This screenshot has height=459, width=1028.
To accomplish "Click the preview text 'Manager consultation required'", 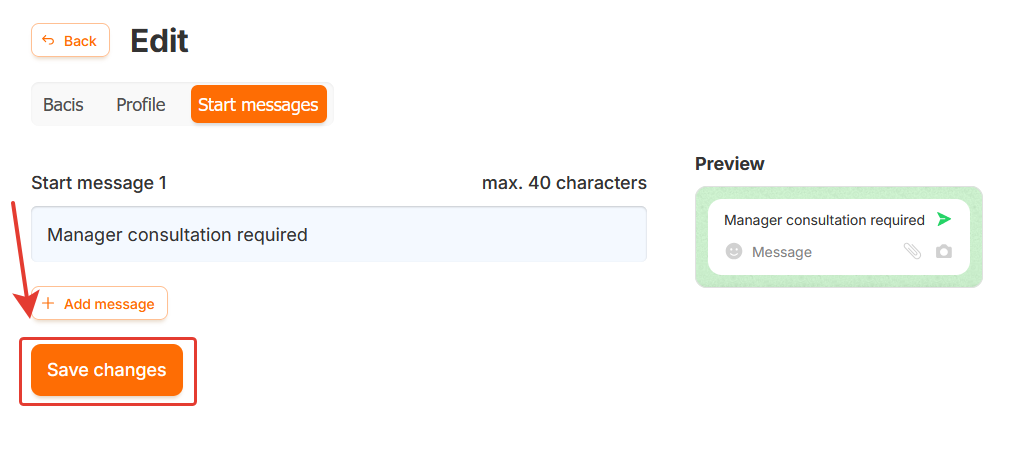I will tap(824, 220).
